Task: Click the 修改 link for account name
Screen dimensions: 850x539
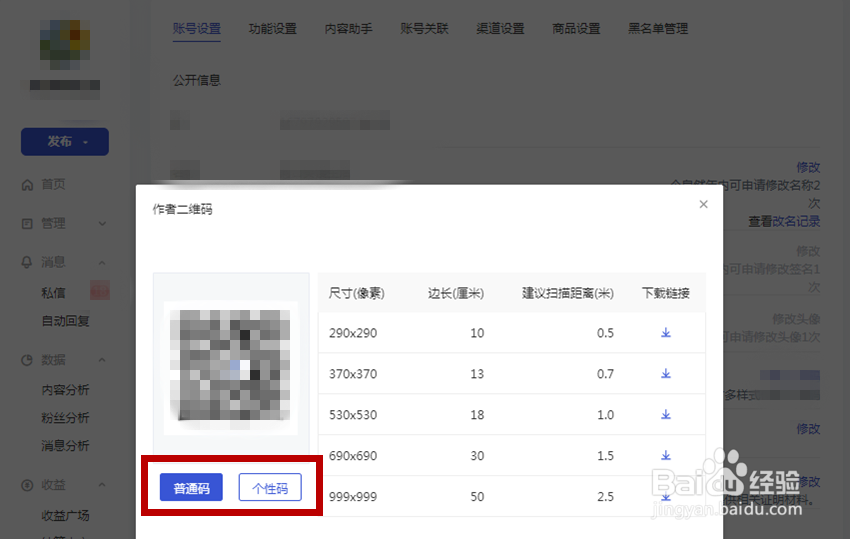Action: pyautogui.click(x=808, y=167)
